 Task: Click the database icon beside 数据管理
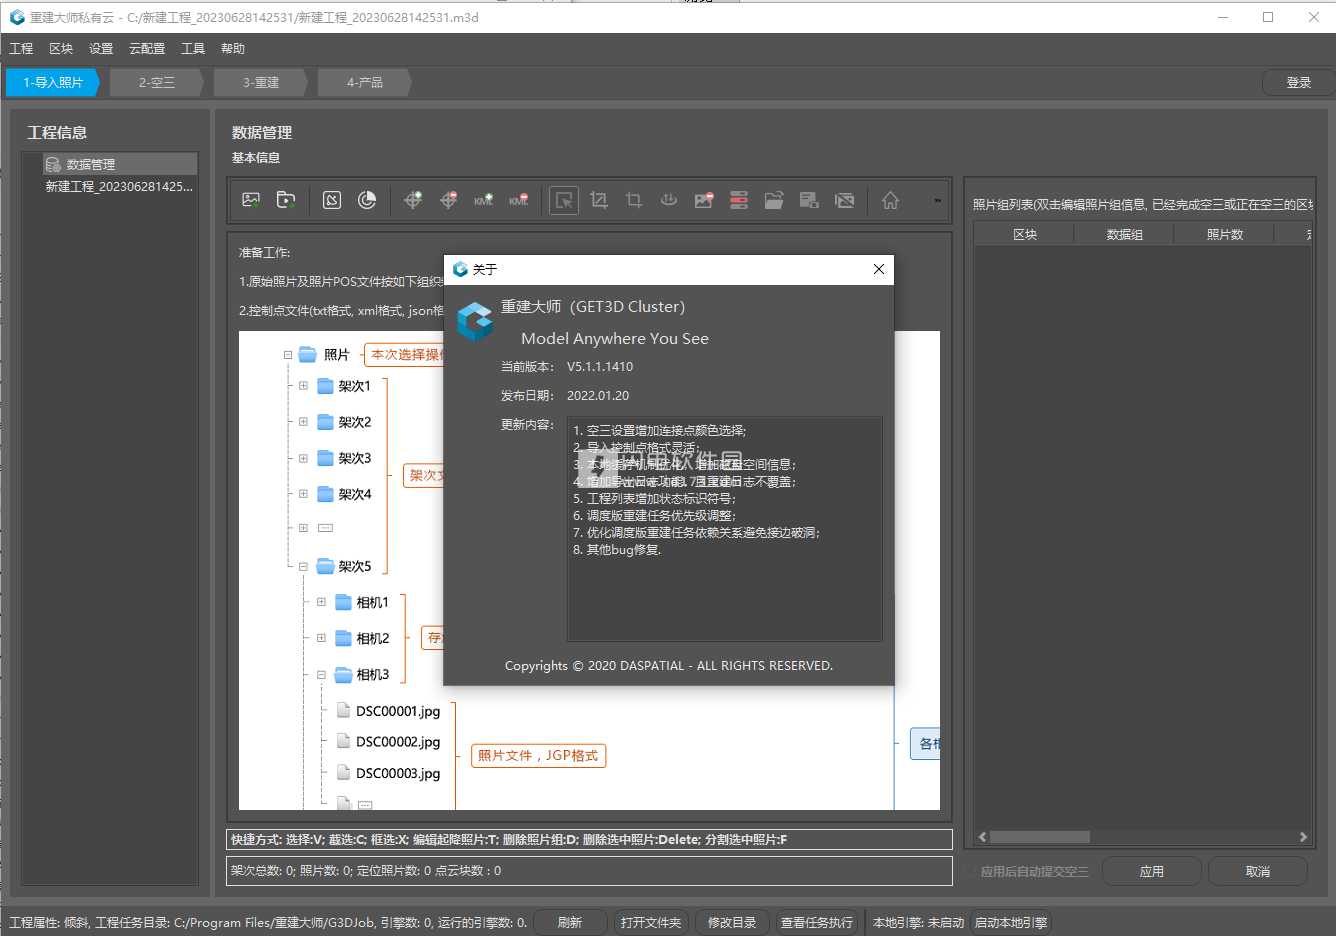pyautogui.click(x=53, y=164)
